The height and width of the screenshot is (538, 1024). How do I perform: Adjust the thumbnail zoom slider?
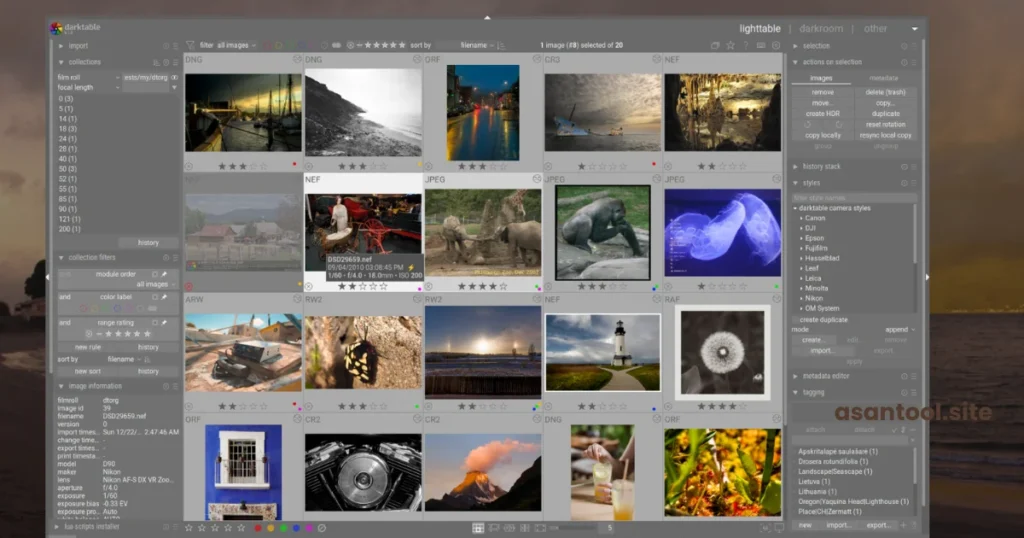pos(573,528)
